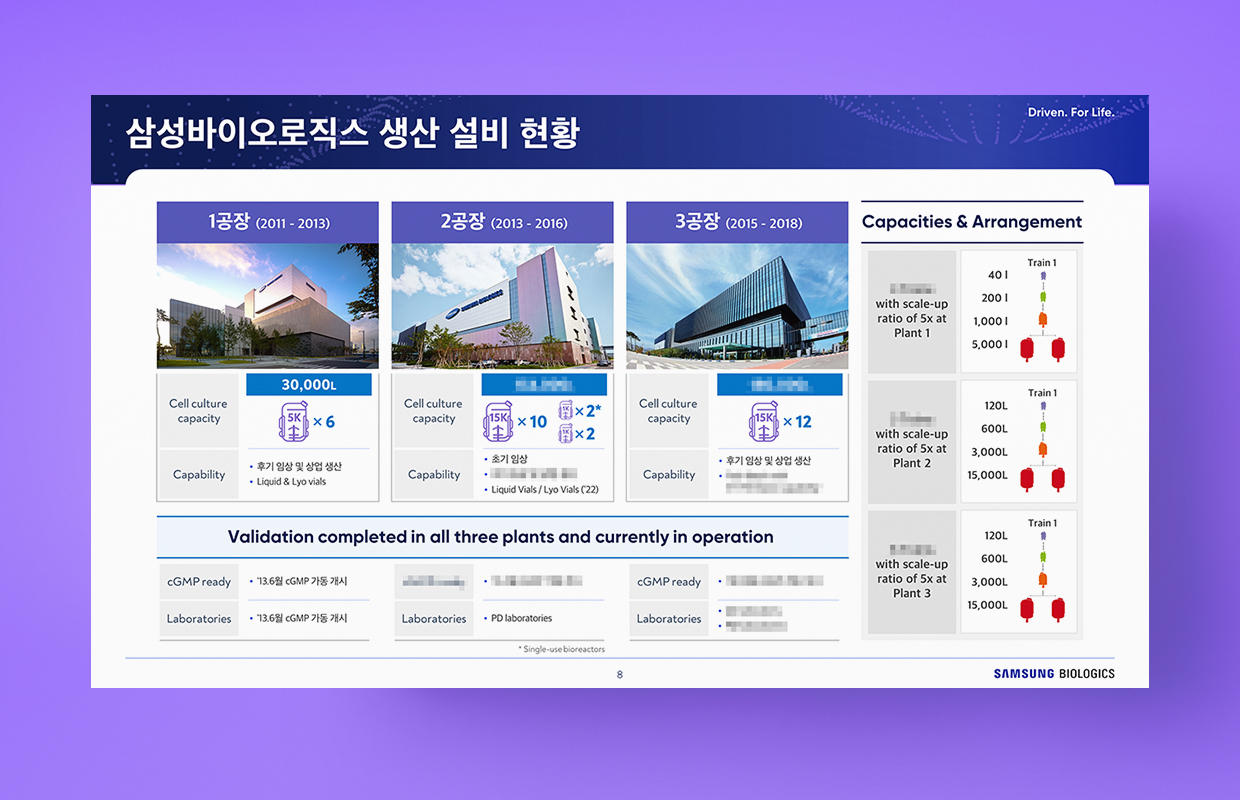Image resolution: width=1240 pixels, height=800 pixels.
Task: Click cGMP ready label in third column
Action: point(669,582)
